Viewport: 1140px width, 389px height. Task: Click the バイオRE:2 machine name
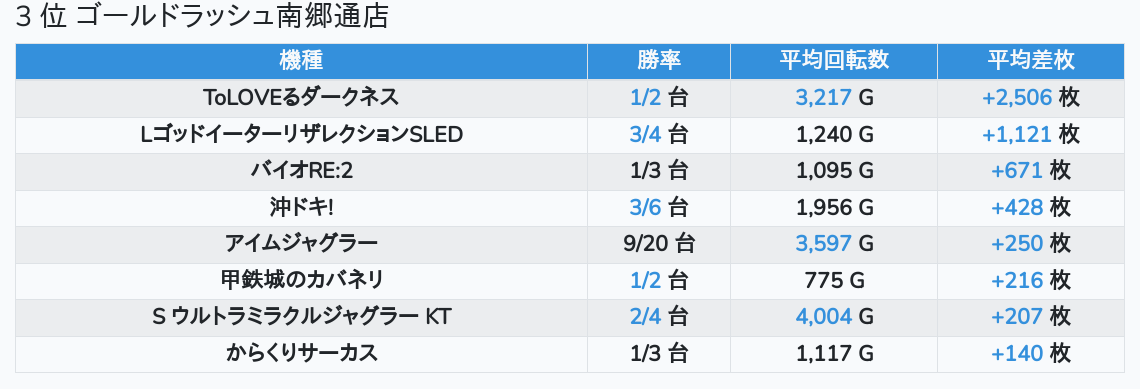[301, 171]
